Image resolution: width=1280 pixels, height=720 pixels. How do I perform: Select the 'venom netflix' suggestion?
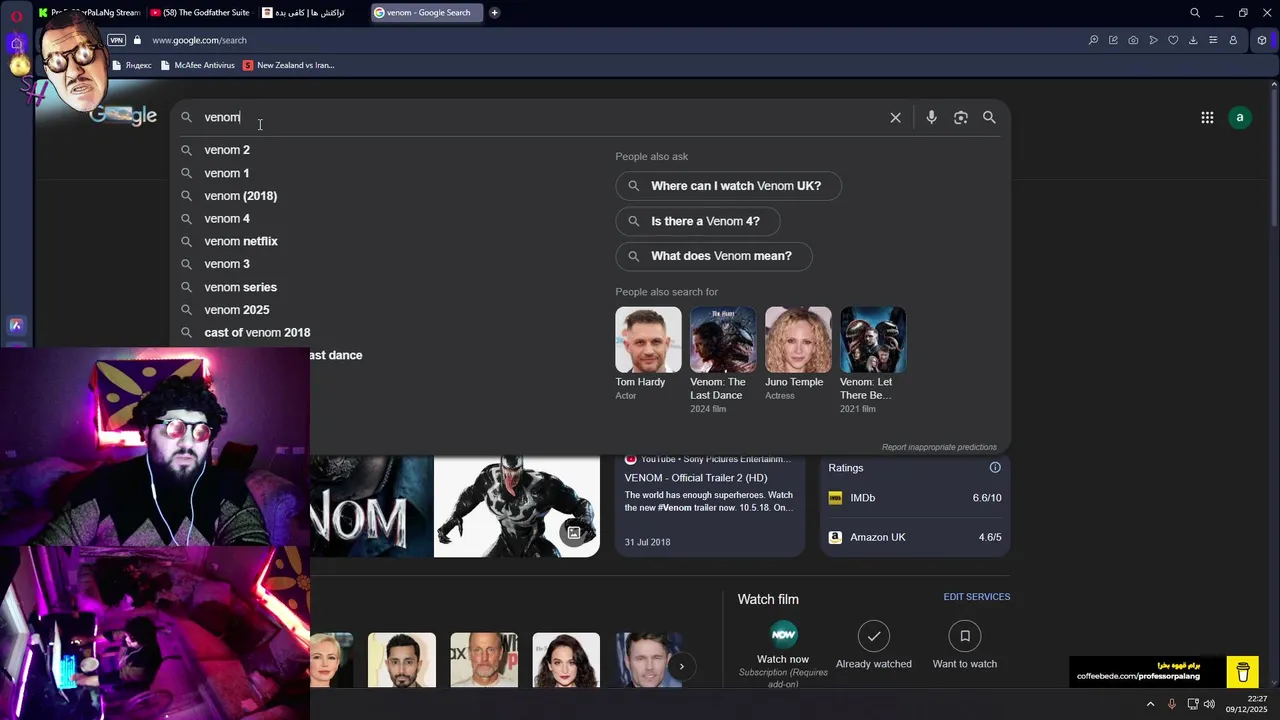(241, 241)
